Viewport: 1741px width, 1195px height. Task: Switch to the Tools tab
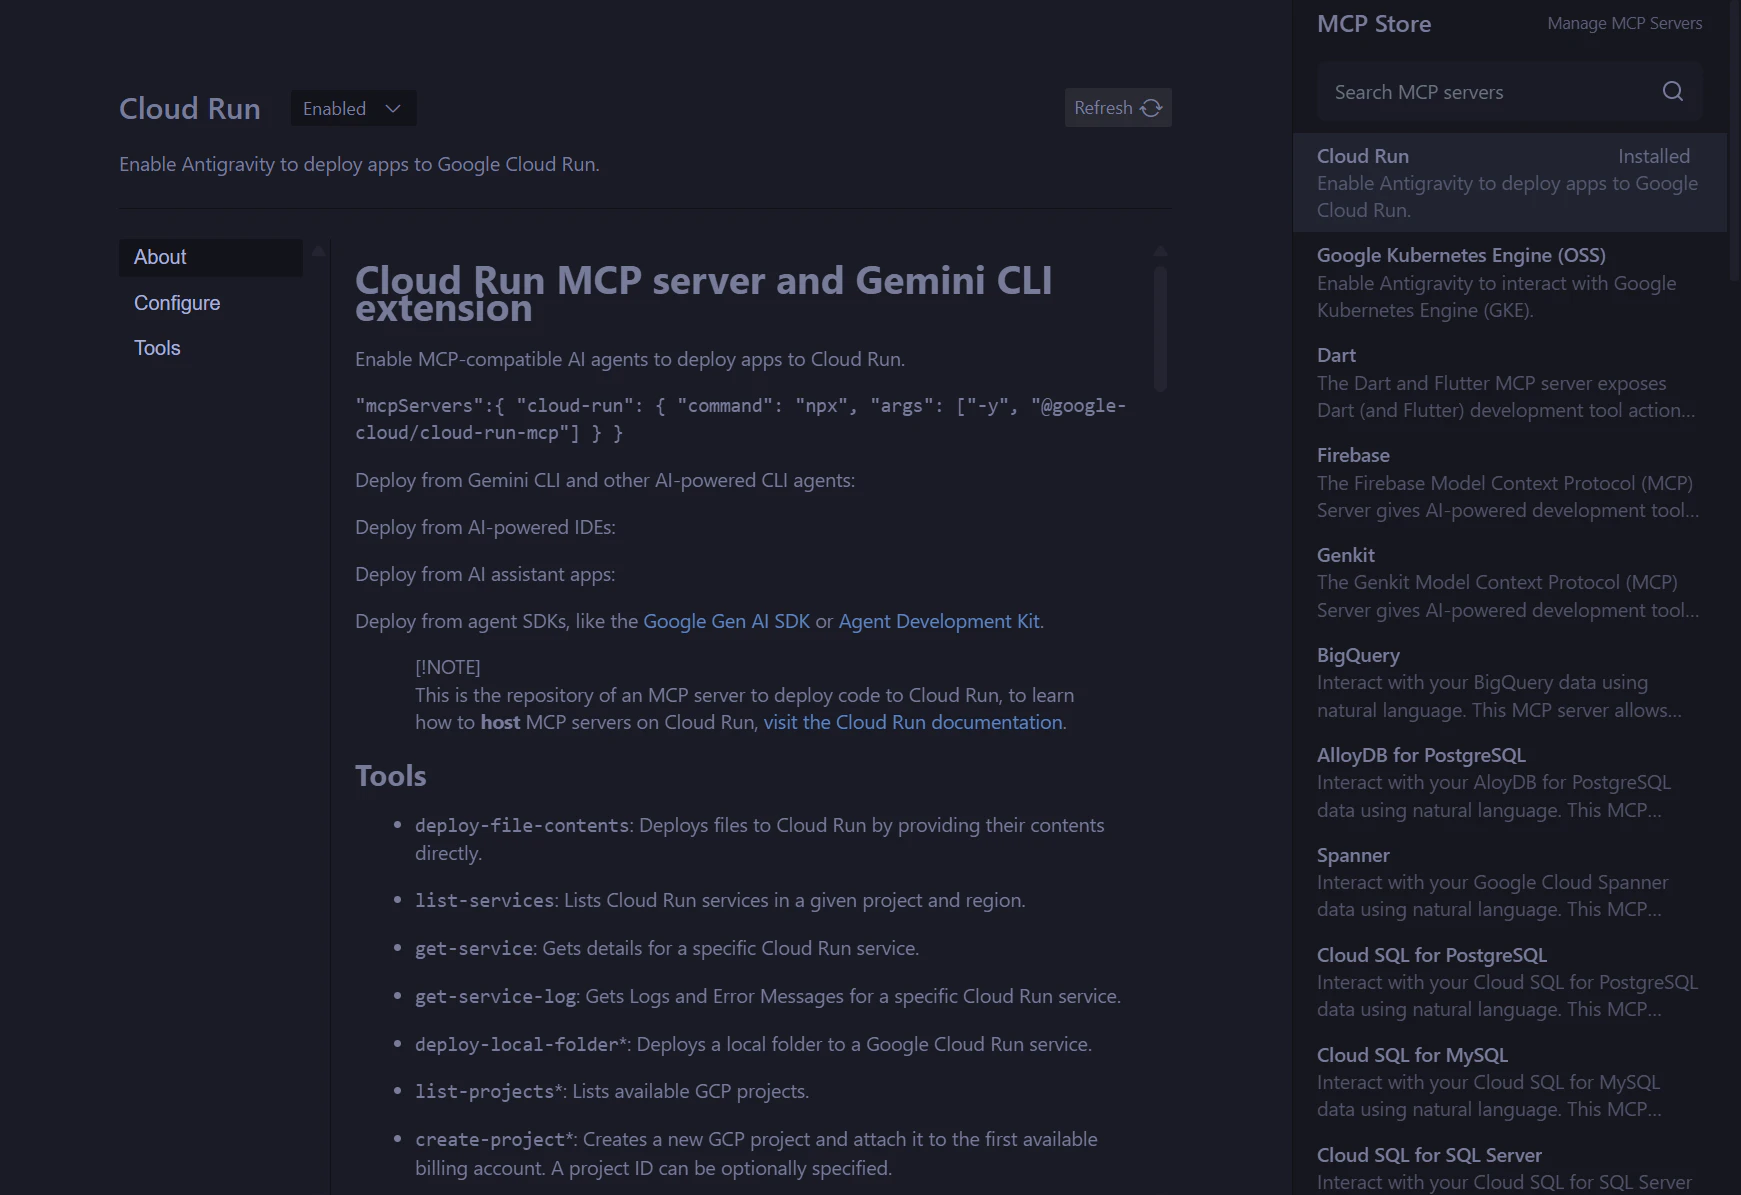tap(210, 348)
